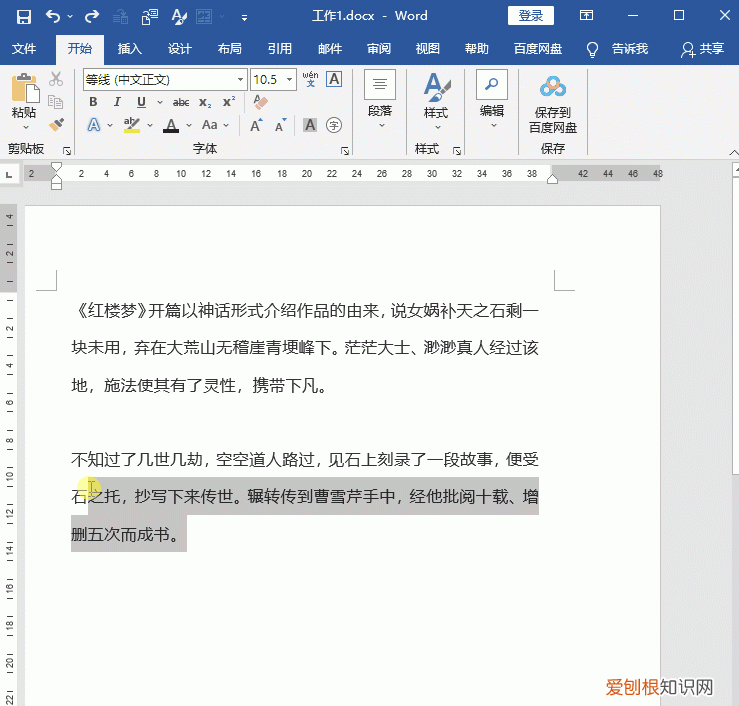The height and width of the screenshot is (706, 739).
Task: Click the first line indent marker
Action: [56, 166]
